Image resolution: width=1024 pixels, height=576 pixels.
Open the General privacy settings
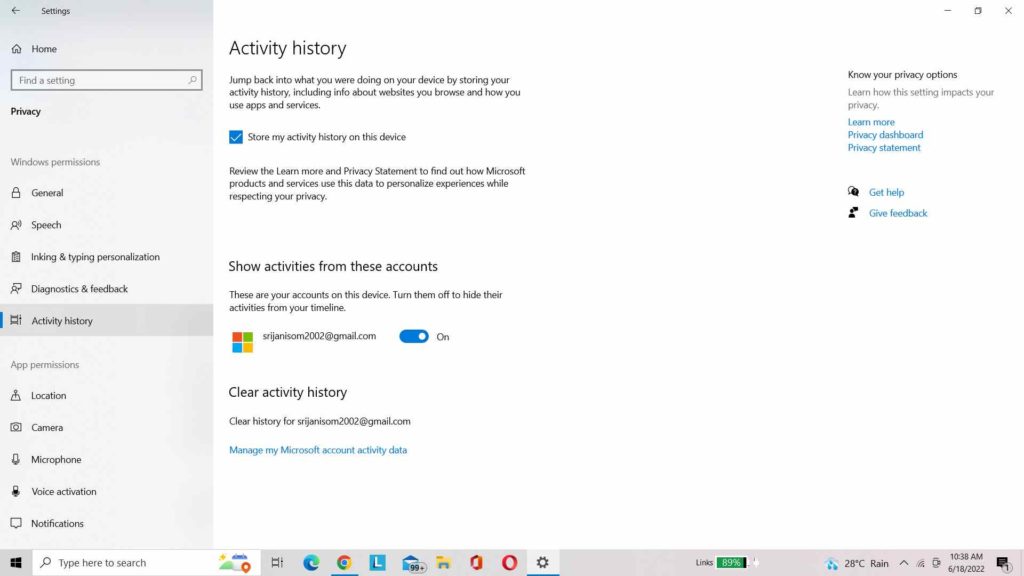pyautogui.click(x=45, y=192)
